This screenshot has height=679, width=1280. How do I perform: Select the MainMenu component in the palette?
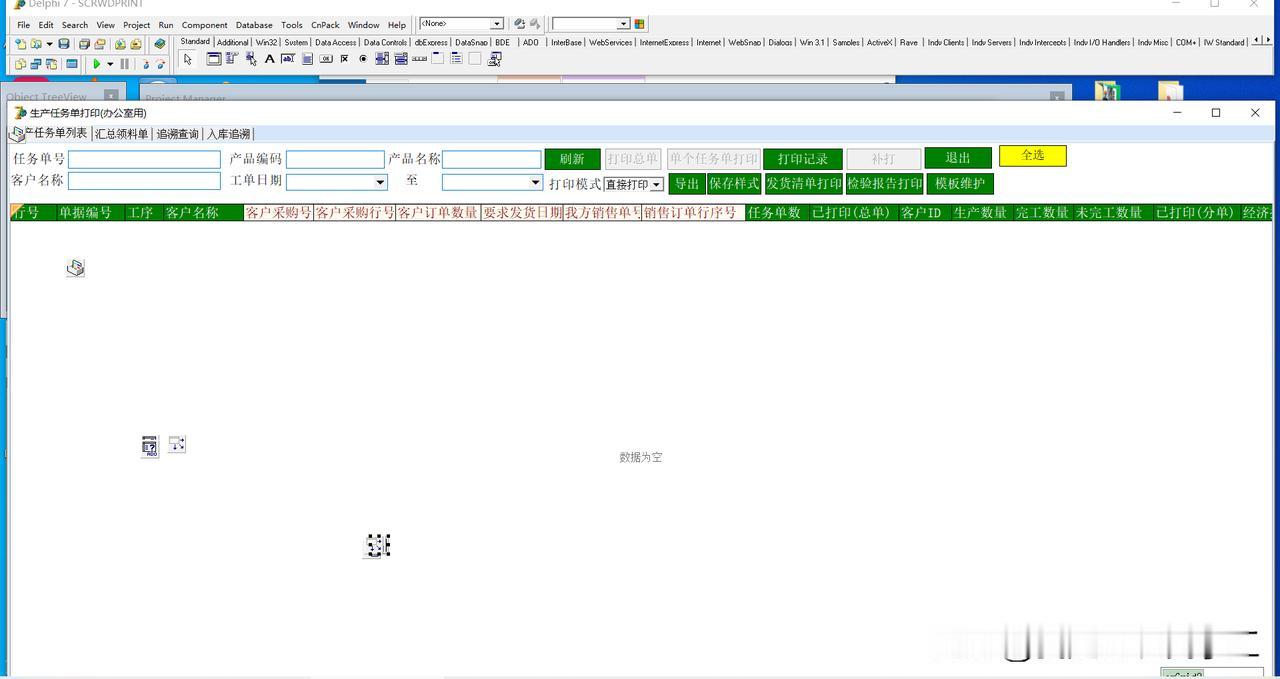tap(231, 59)
